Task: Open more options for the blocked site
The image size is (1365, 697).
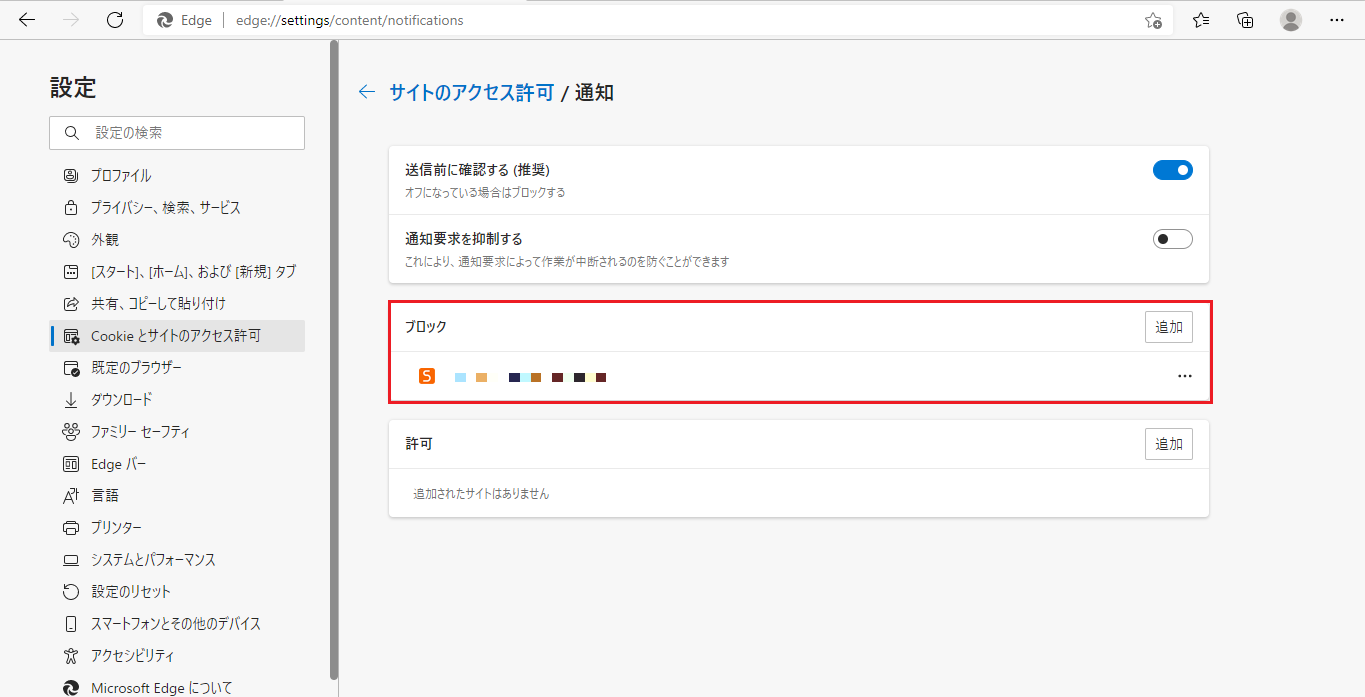Action: pos(1185,376)
